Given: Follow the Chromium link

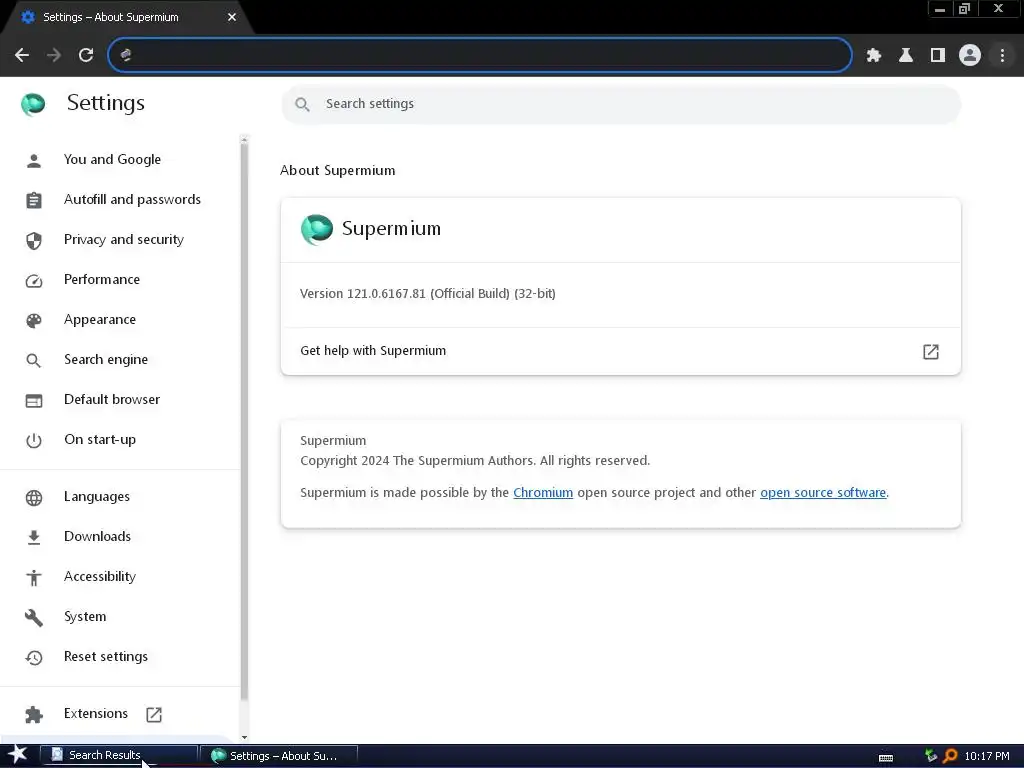Looking at the screenshot, I should coord(543,492).
